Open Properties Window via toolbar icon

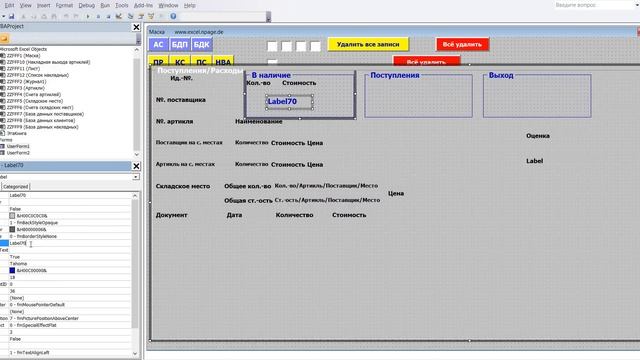point(141,16)
